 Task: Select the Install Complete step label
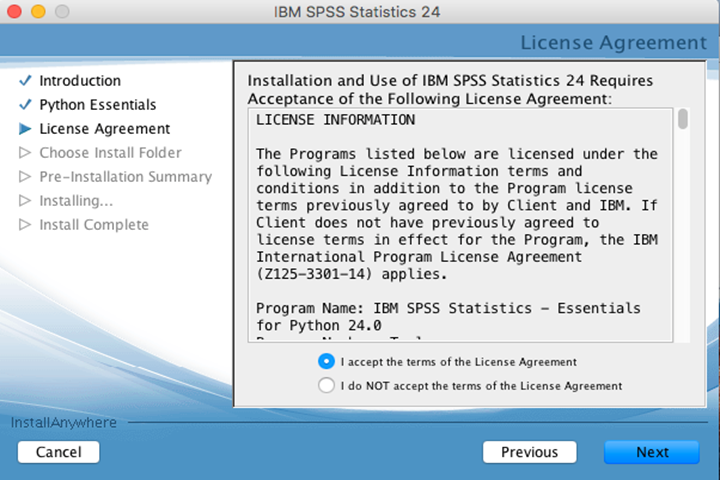coord(94,225)
